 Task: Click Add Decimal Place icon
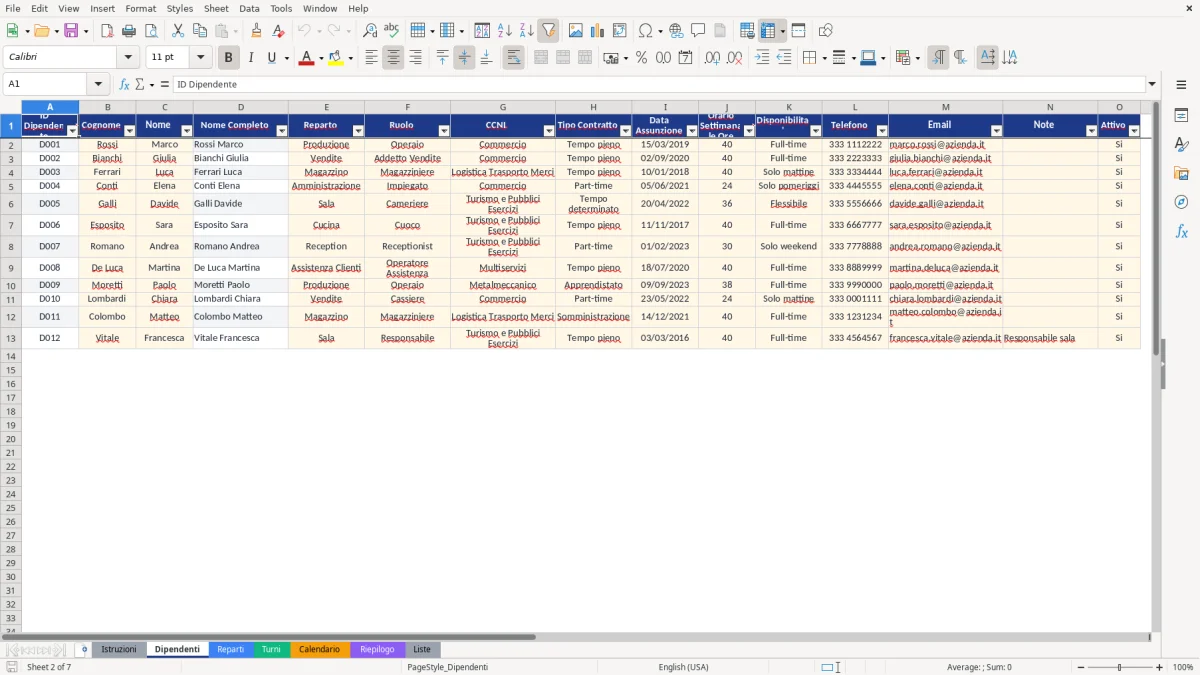pyautogui.click(x=712, y=58)
